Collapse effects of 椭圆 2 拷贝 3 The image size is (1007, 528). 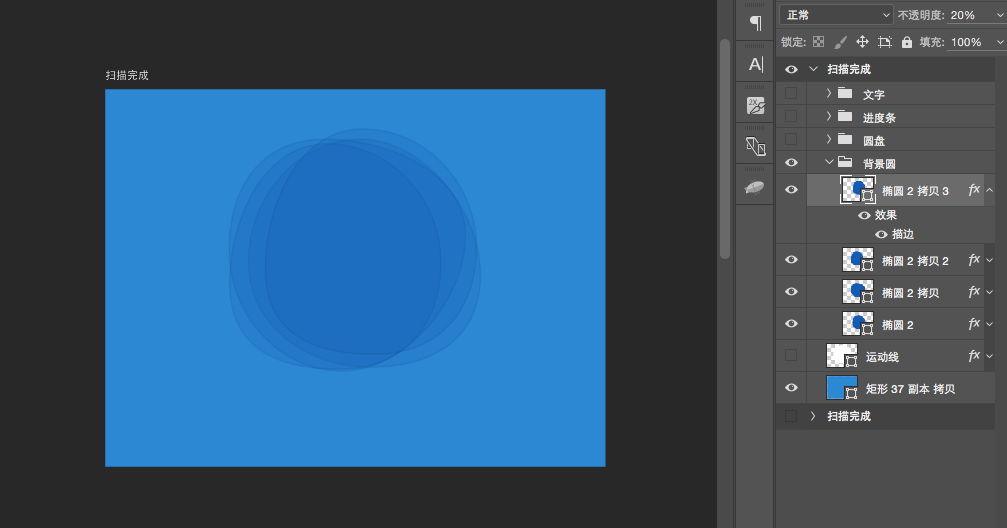point(990,190)
